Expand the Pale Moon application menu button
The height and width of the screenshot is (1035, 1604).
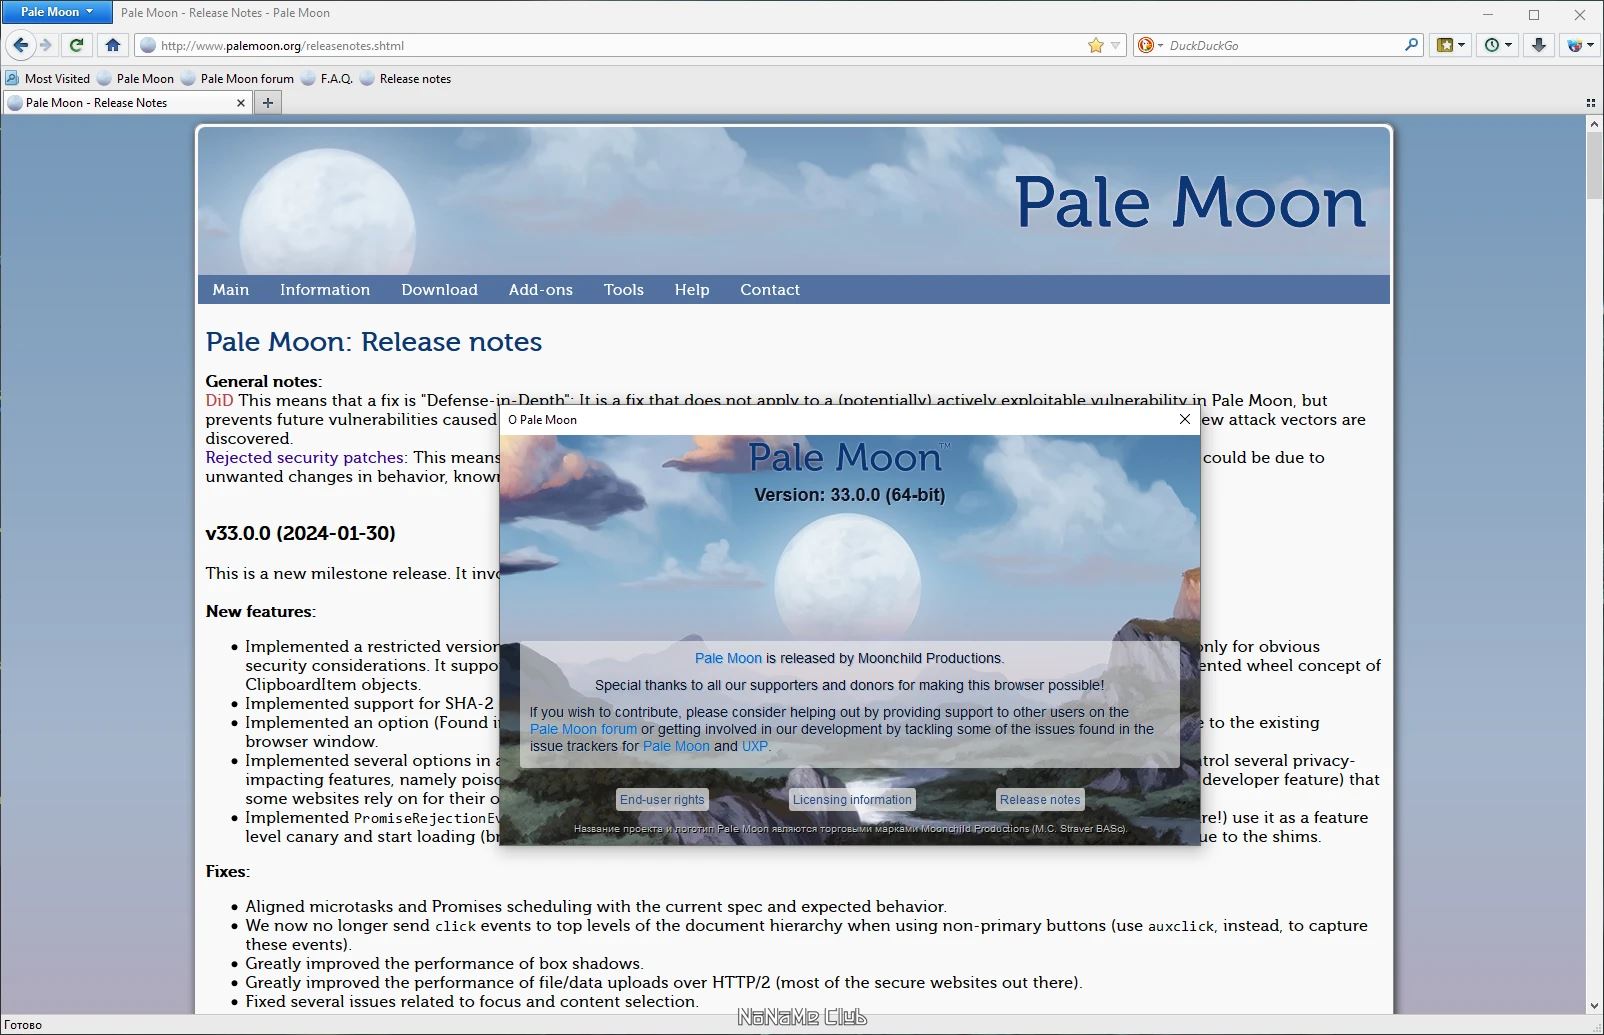[56, 12]
